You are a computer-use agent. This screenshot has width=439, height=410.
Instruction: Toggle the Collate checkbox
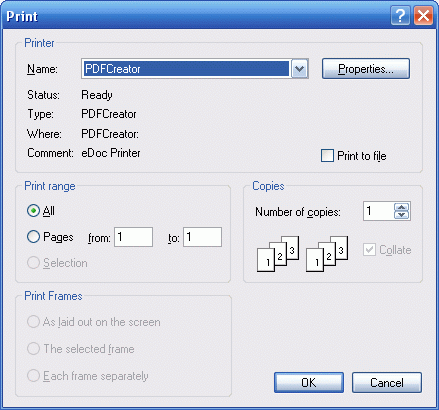[369, 250]
